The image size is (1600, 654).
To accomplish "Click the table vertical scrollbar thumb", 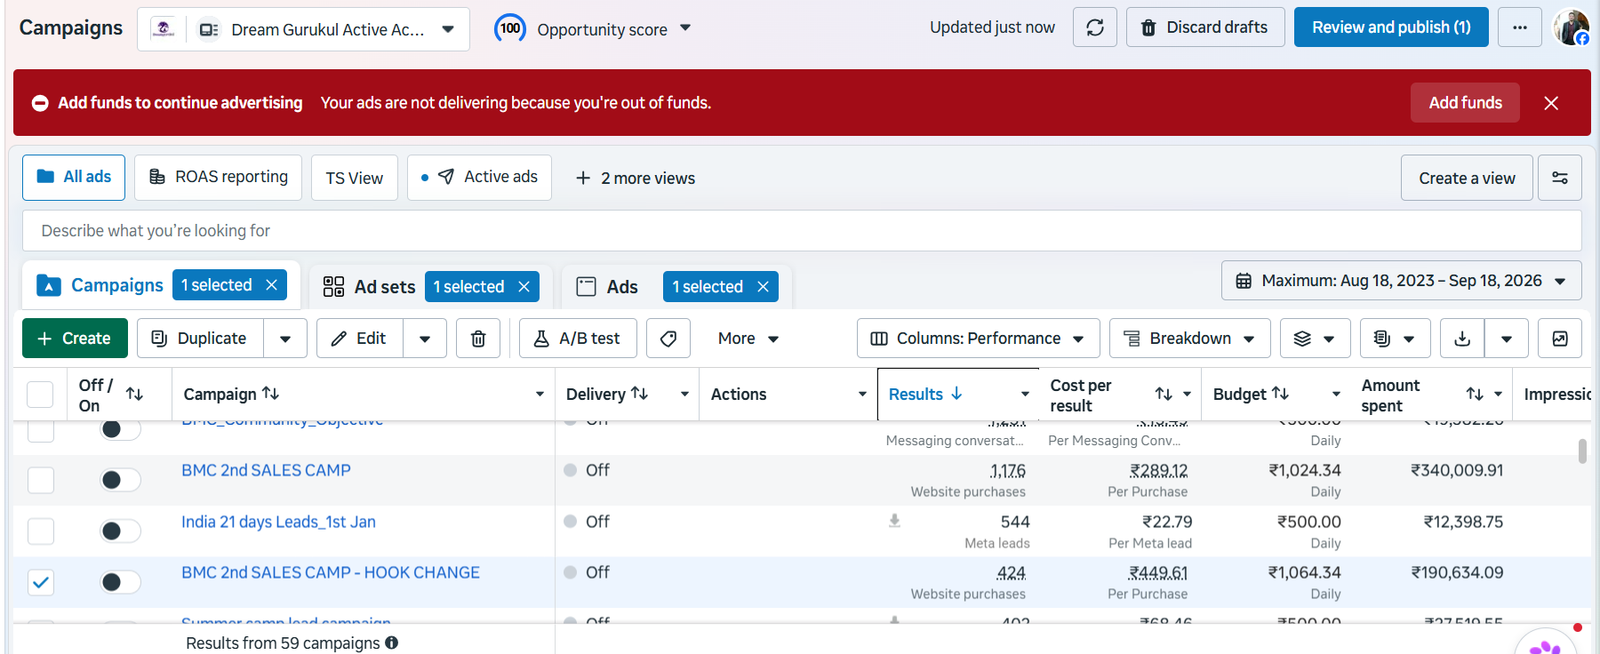I will point(1582,451).
